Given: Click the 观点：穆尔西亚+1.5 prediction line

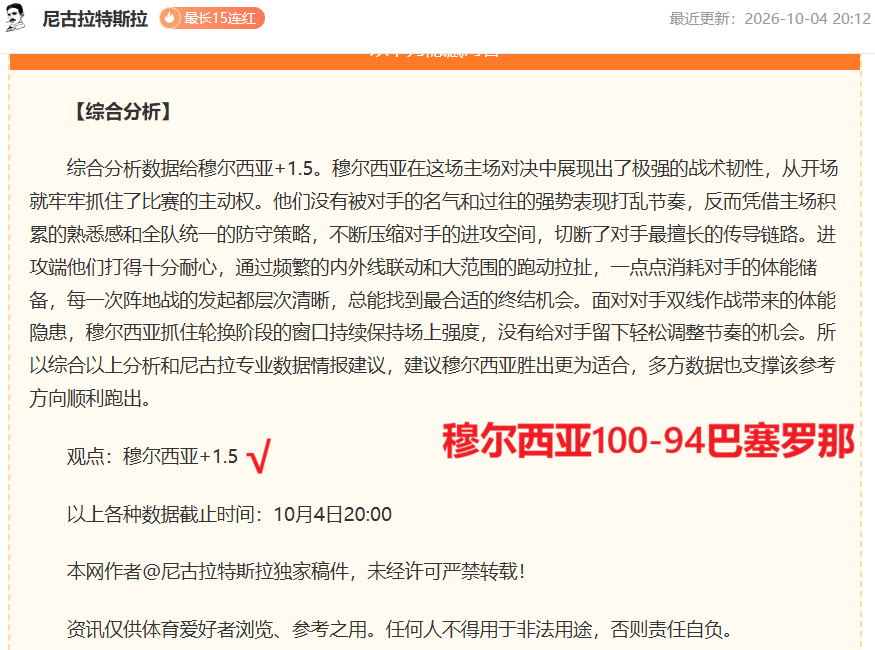Looking at the screenshot, I should point(152,456).
